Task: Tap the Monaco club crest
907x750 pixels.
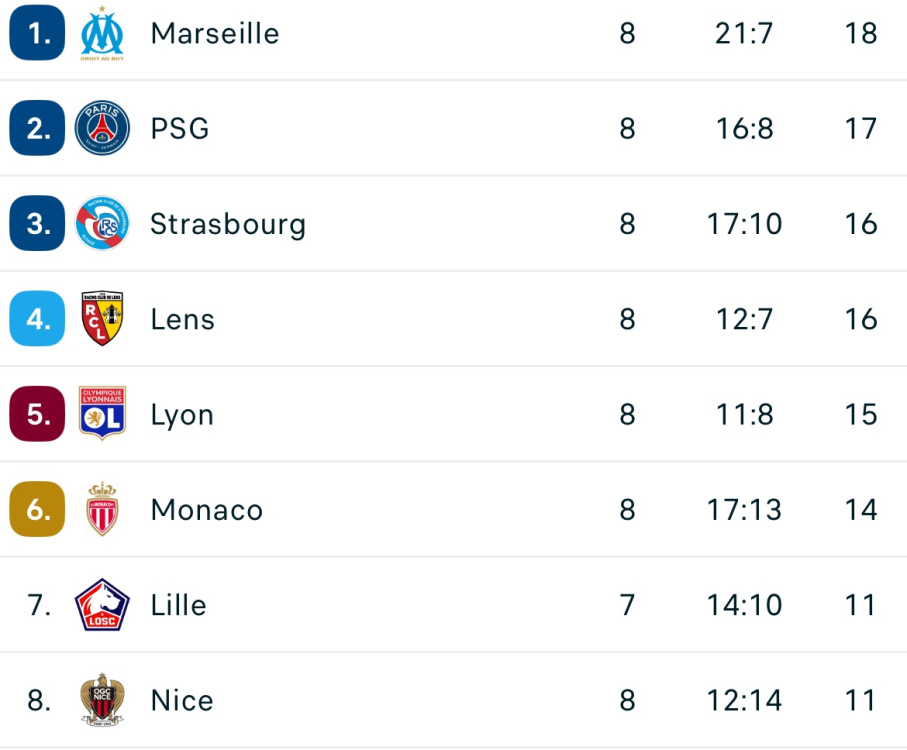Action: coord(102,509)
